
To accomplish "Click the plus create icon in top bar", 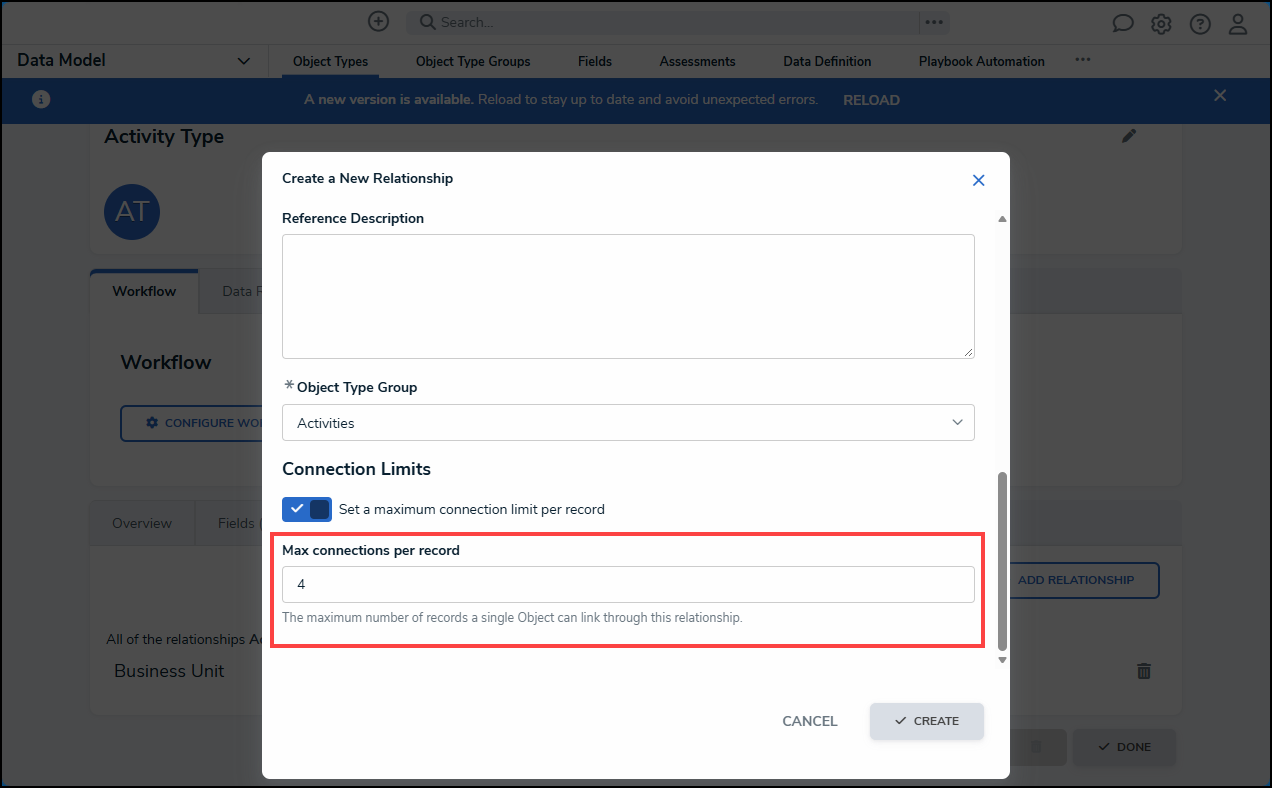I will (378, 22).
